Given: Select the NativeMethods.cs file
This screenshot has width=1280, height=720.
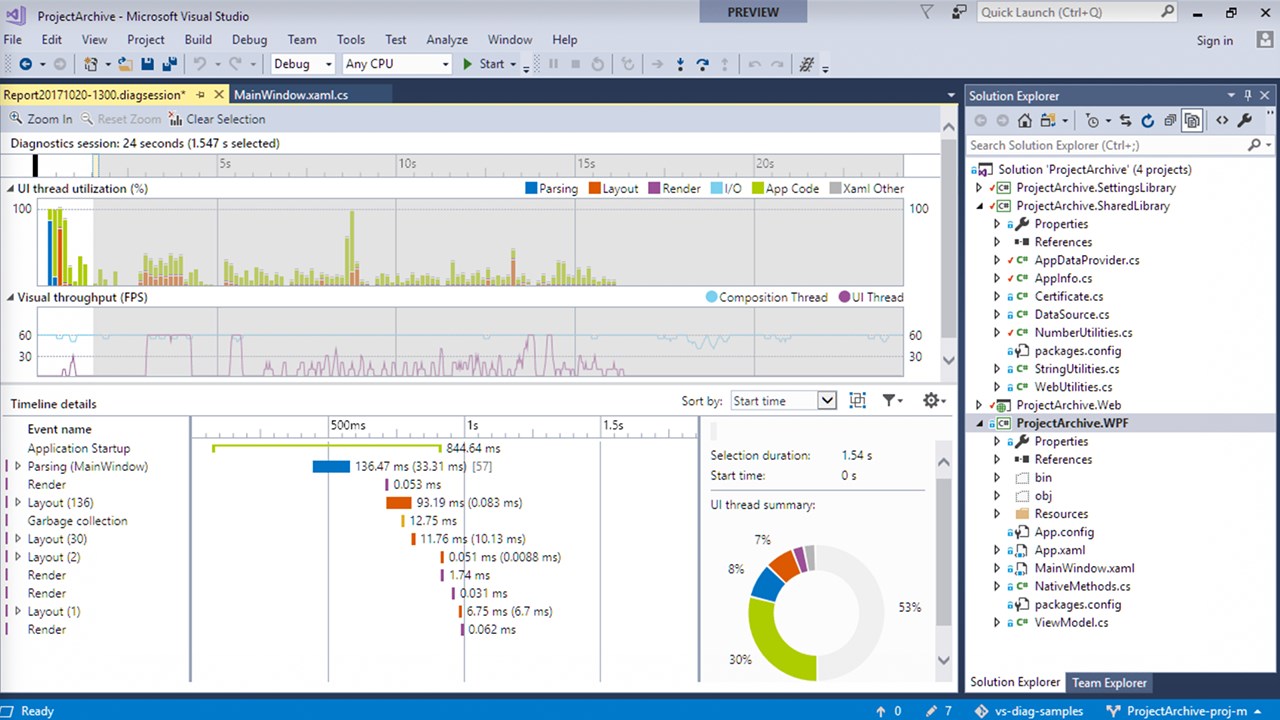Looking at the screenshot, I should click(x=1082, y=586).
